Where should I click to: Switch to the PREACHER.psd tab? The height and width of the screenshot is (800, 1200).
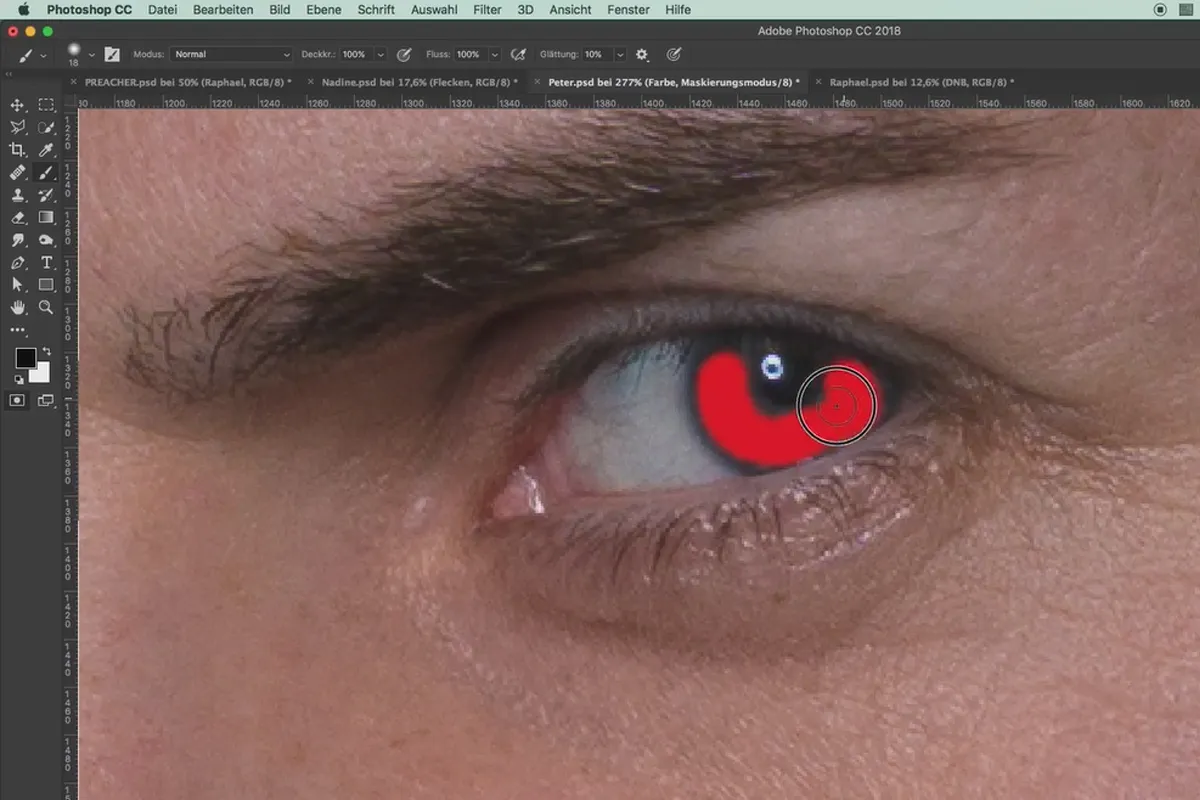click(x=188, y=82)
